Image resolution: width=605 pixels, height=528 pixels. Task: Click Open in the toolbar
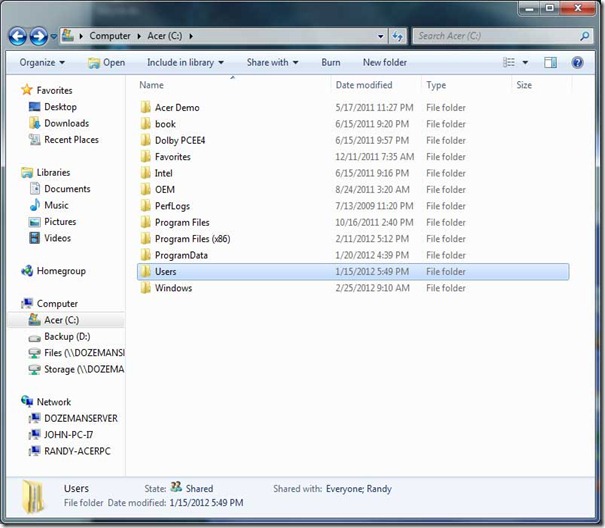[106, 63]
